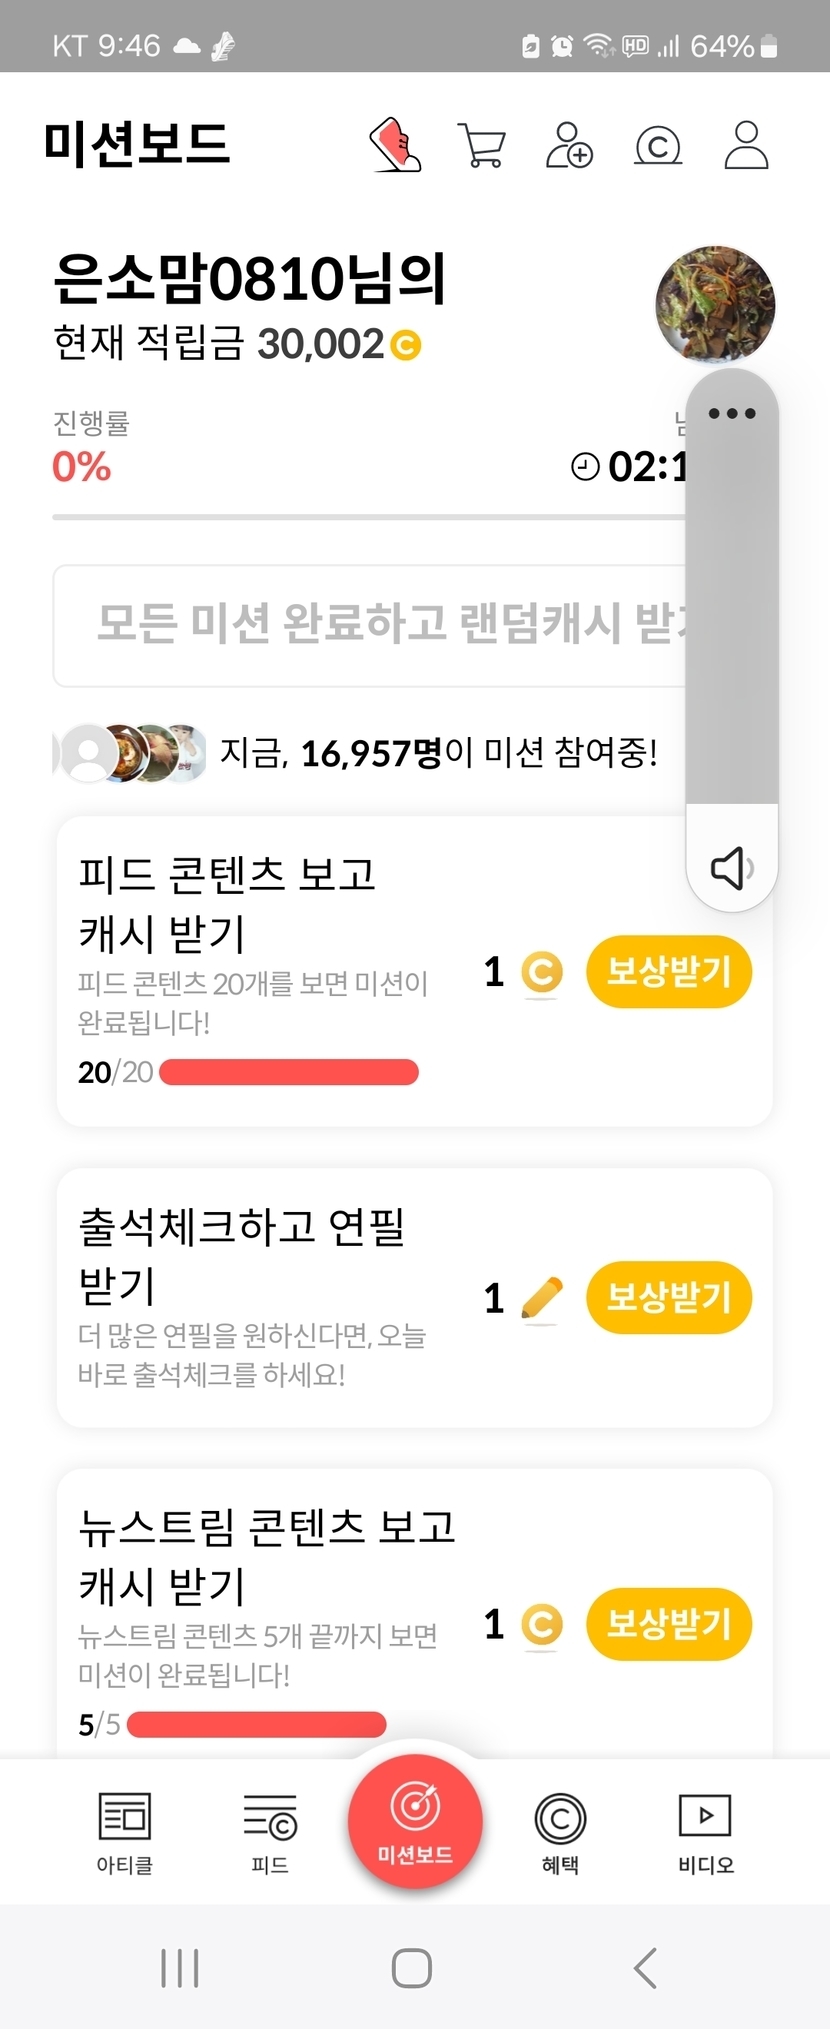Open the 아티클 tab
The width and height of the screenshot is (830, 2029).
coord(124,1832)
